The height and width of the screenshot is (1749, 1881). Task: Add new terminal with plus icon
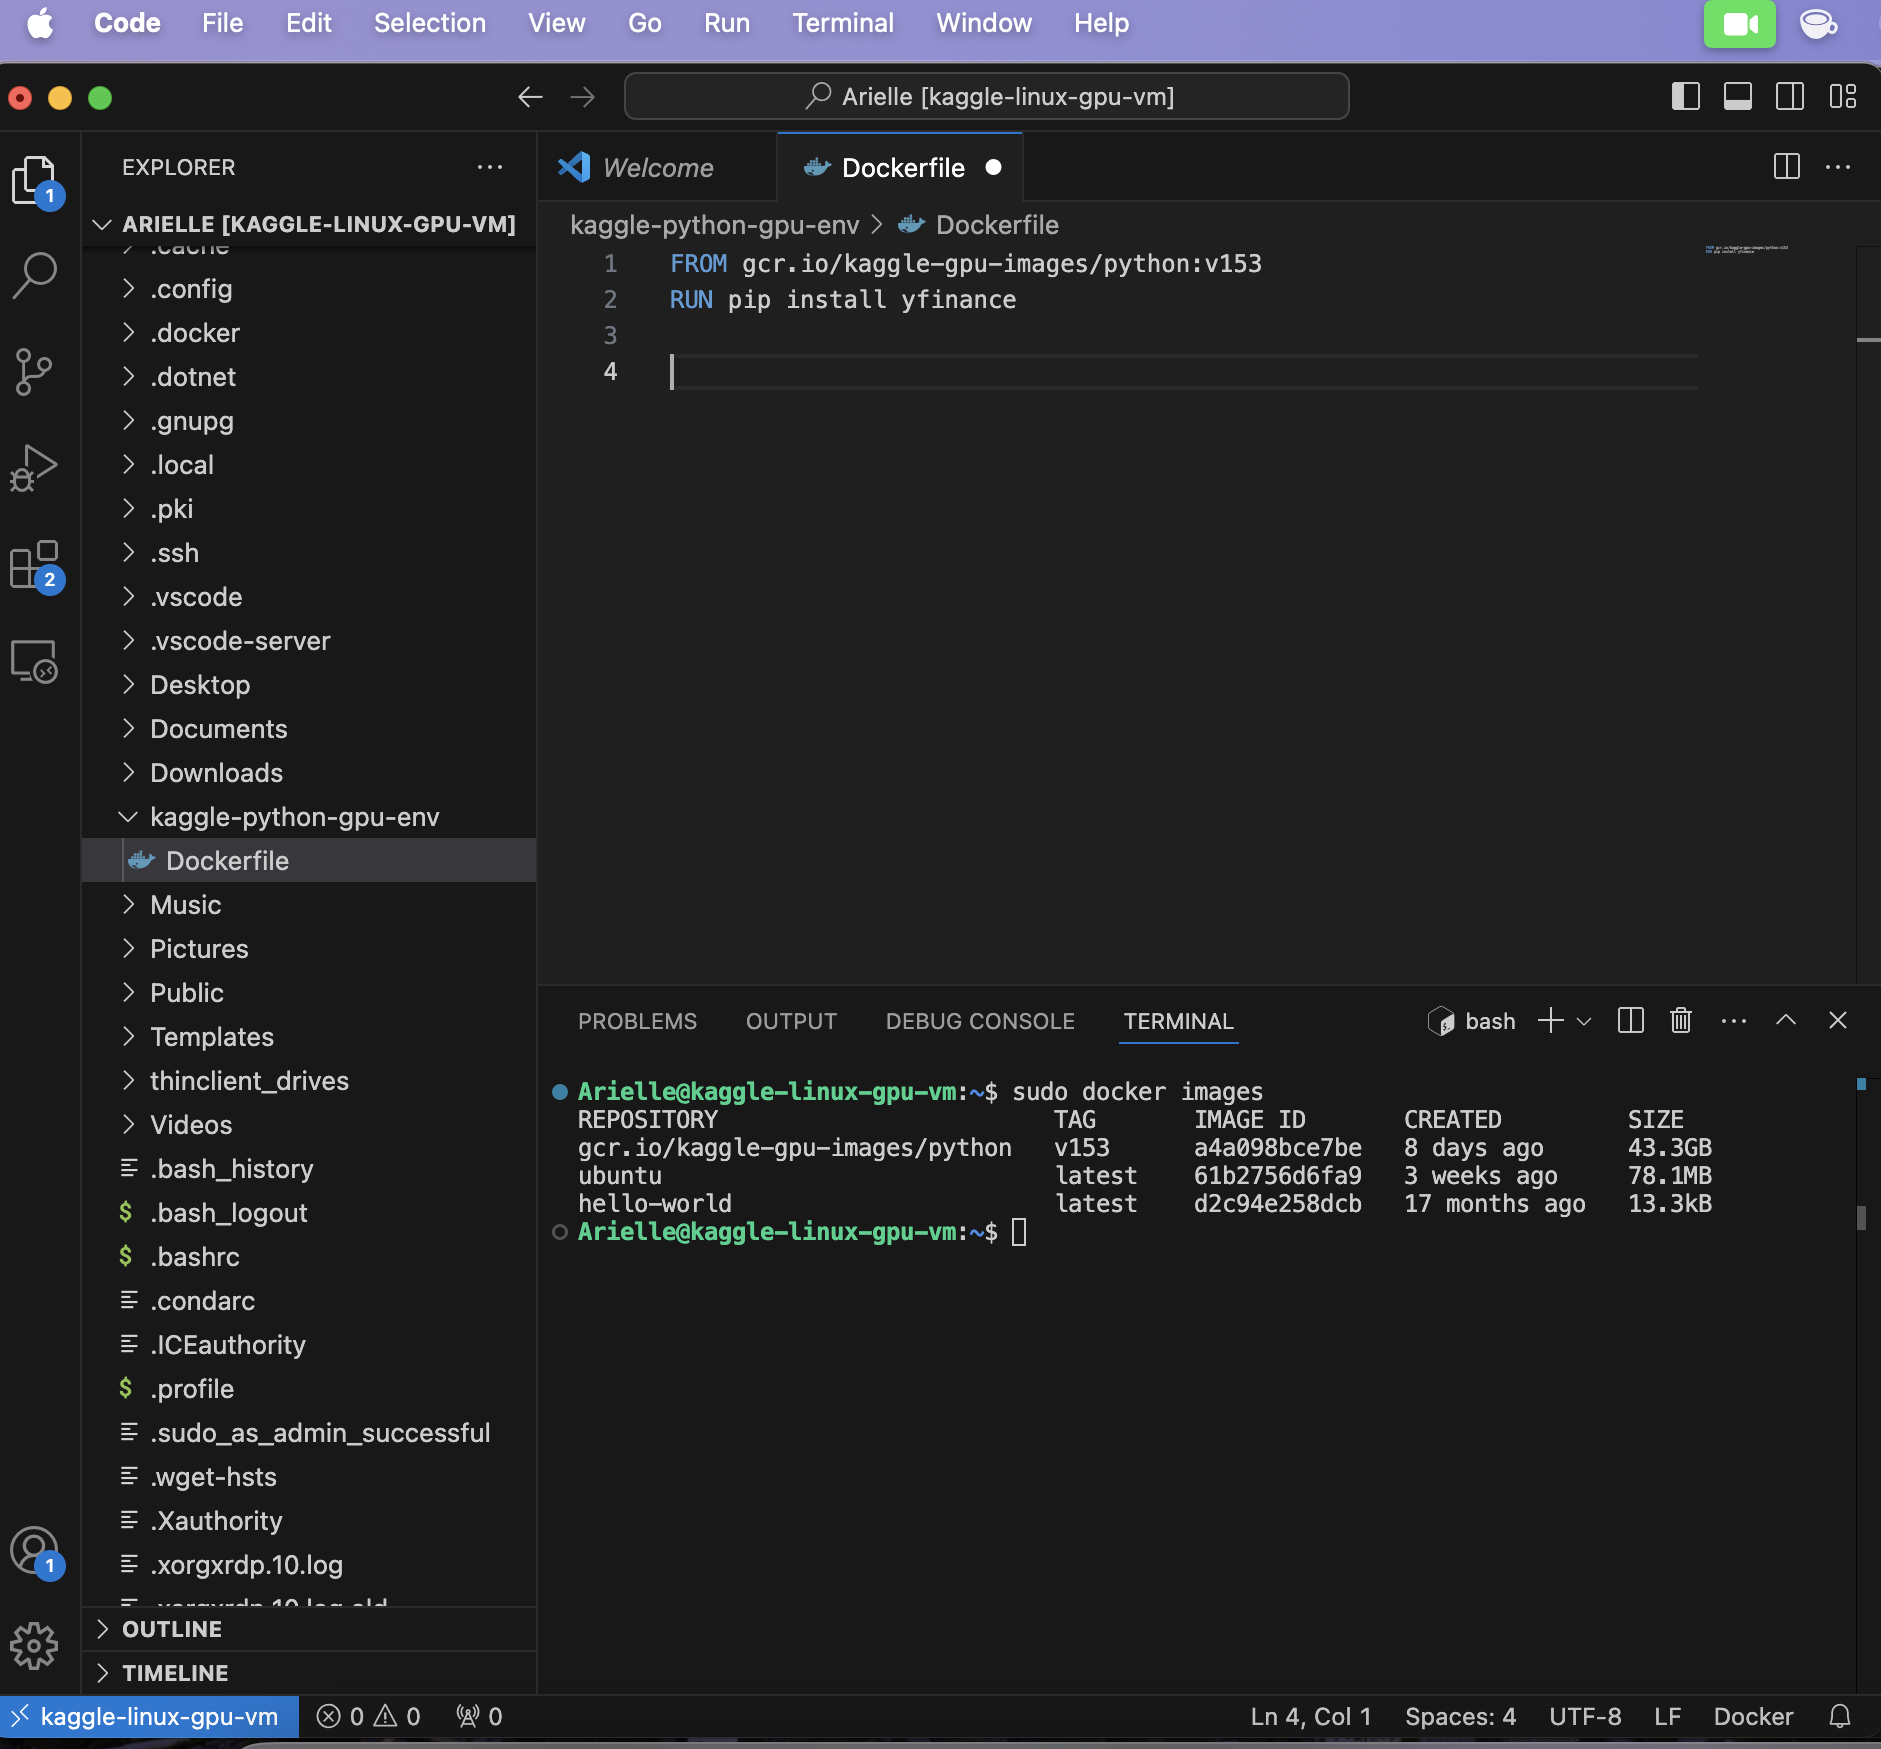pyautogui.click(x=1550, y=1021)
